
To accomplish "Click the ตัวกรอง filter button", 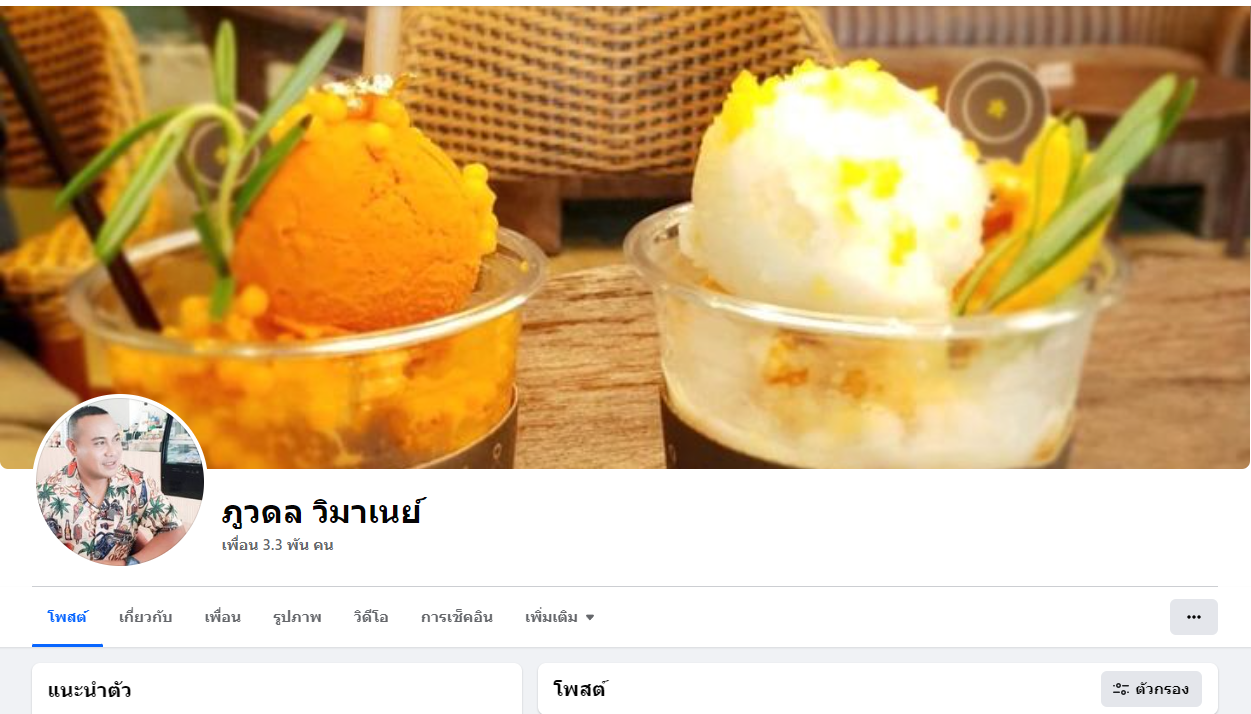I will [1151, 689].
